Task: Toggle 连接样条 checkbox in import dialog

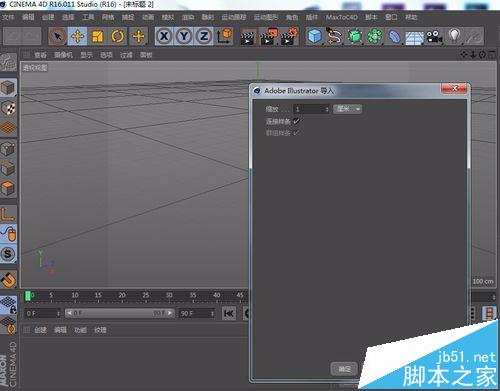Action: coord(296,121)
